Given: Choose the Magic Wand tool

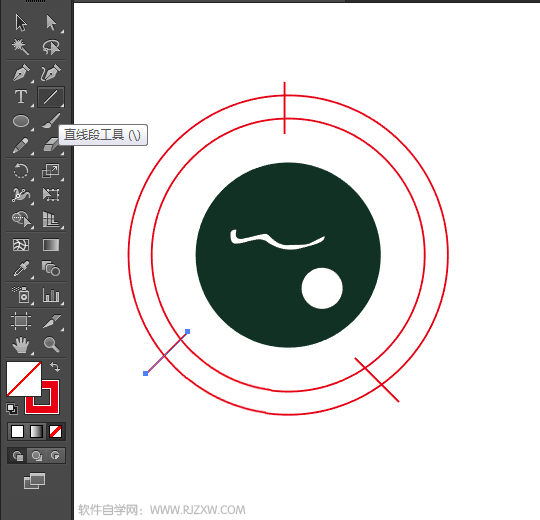Looking at the screenshot, I should pyautogui.click(x=20, y=47).
